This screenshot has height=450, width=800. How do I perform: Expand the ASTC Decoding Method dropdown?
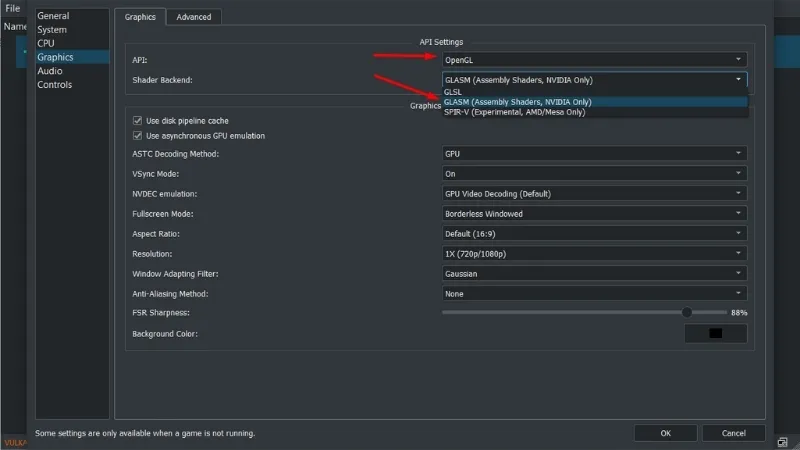tap(594, 154)
